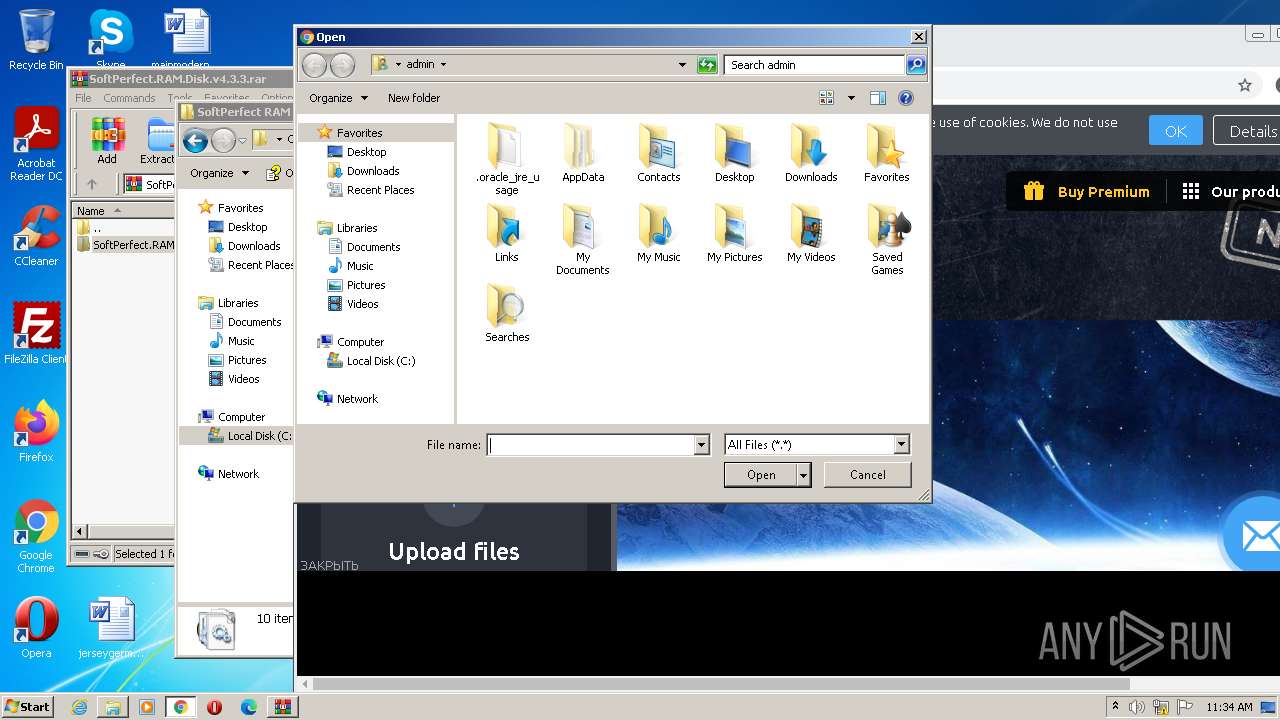This screenshot has width=1280, height=720.
Task: Select the My Music folder
Action: point(658,233)
